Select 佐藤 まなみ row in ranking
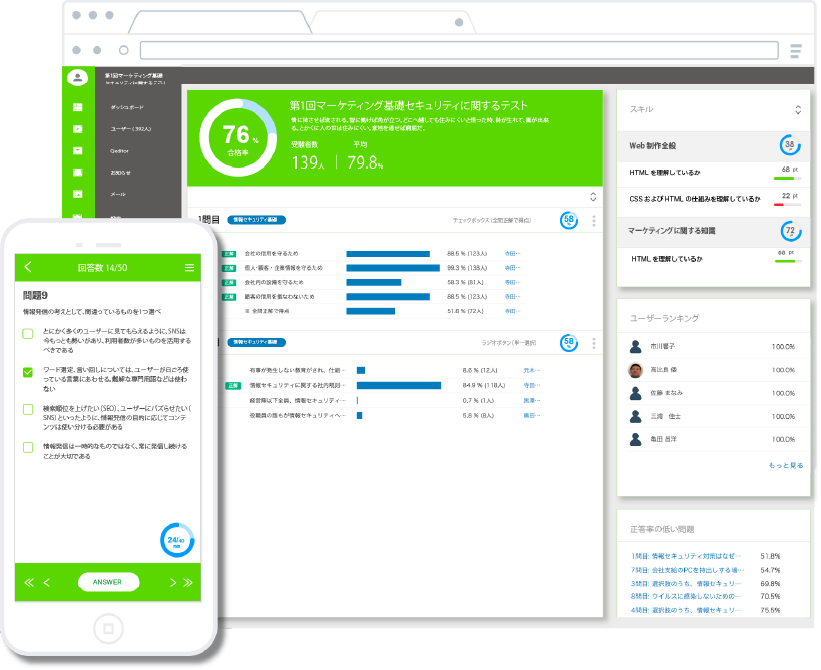 (713, 393)
